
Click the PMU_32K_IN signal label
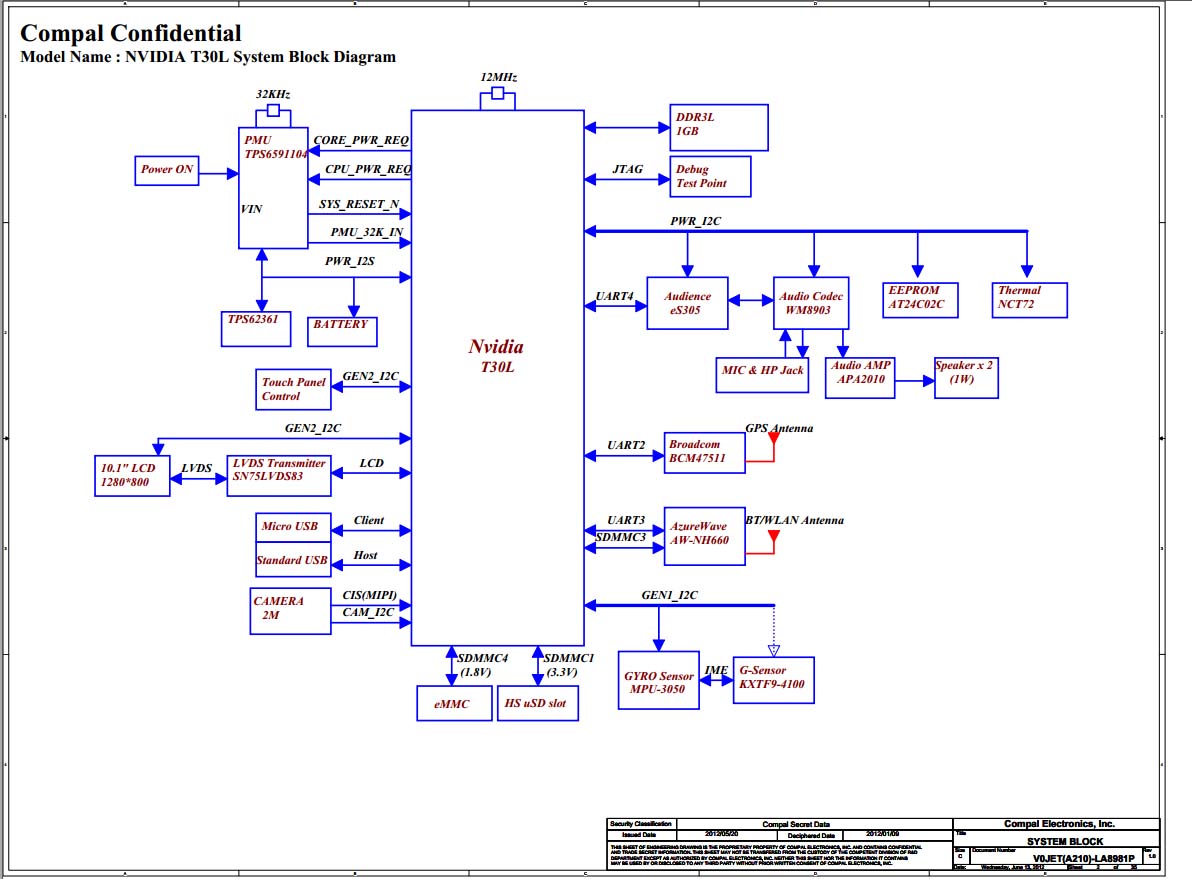367,232
